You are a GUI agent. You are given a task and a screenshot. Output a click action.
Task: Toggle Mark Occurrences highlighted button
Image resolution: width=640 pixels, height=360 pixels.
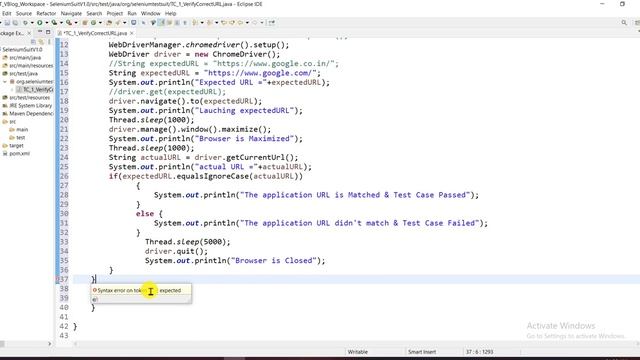[161, 23]
